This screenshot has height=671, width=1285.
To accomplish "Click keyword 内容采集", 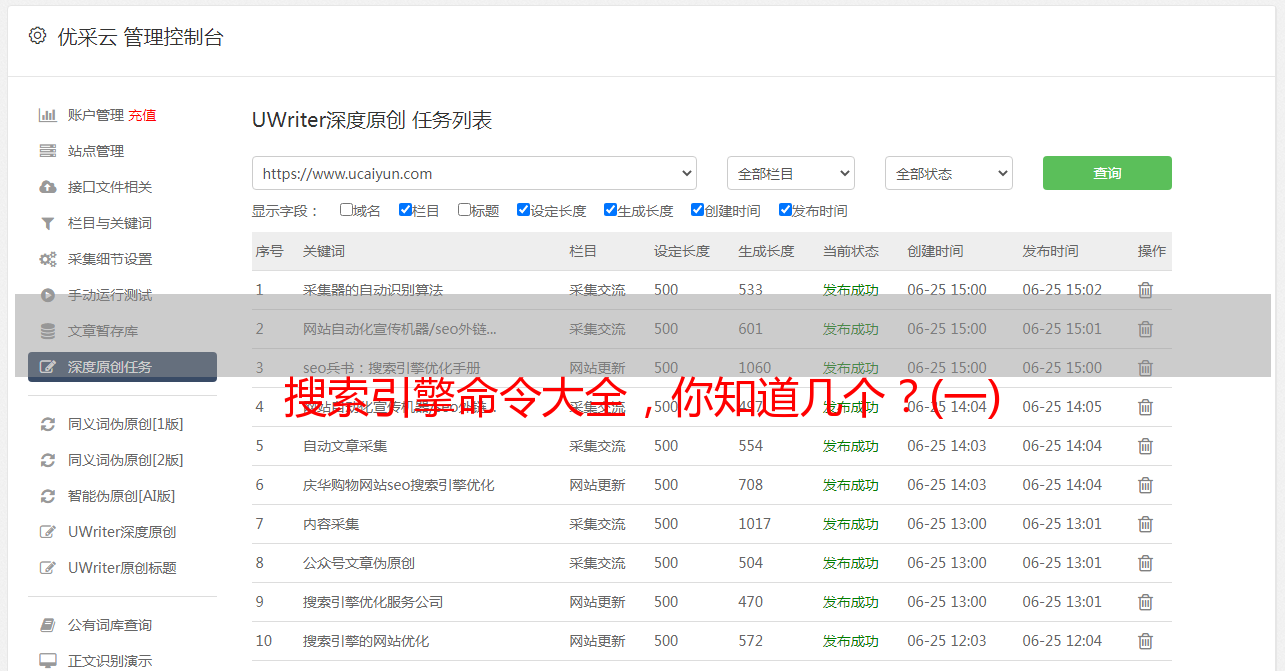I will pos(331,524).
